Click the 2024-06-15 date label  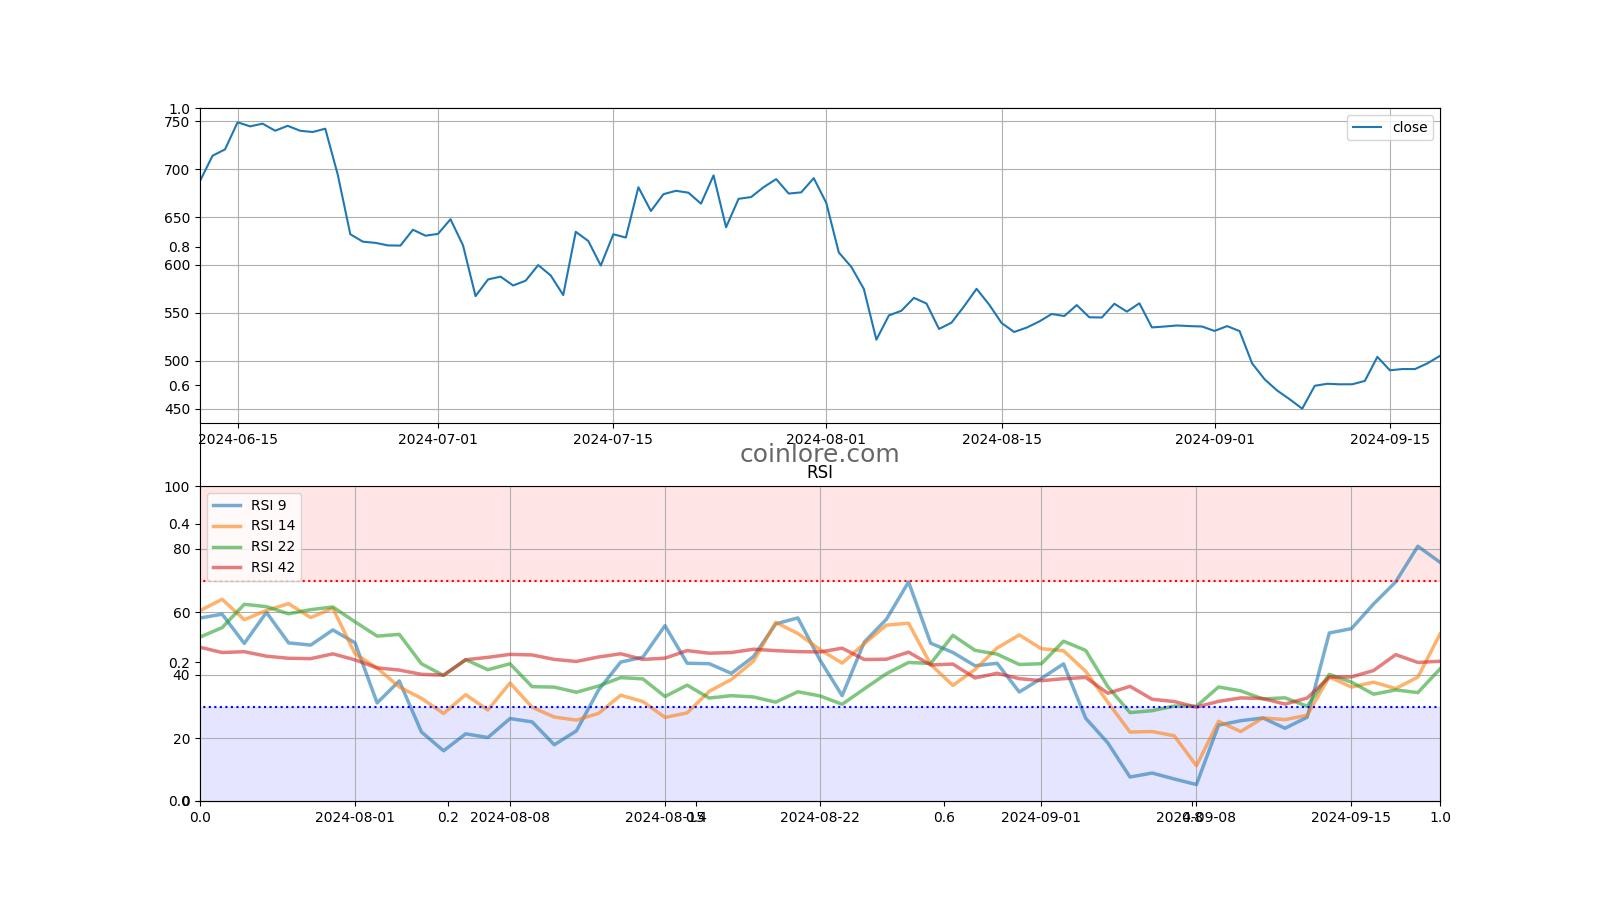click(238, 439)
